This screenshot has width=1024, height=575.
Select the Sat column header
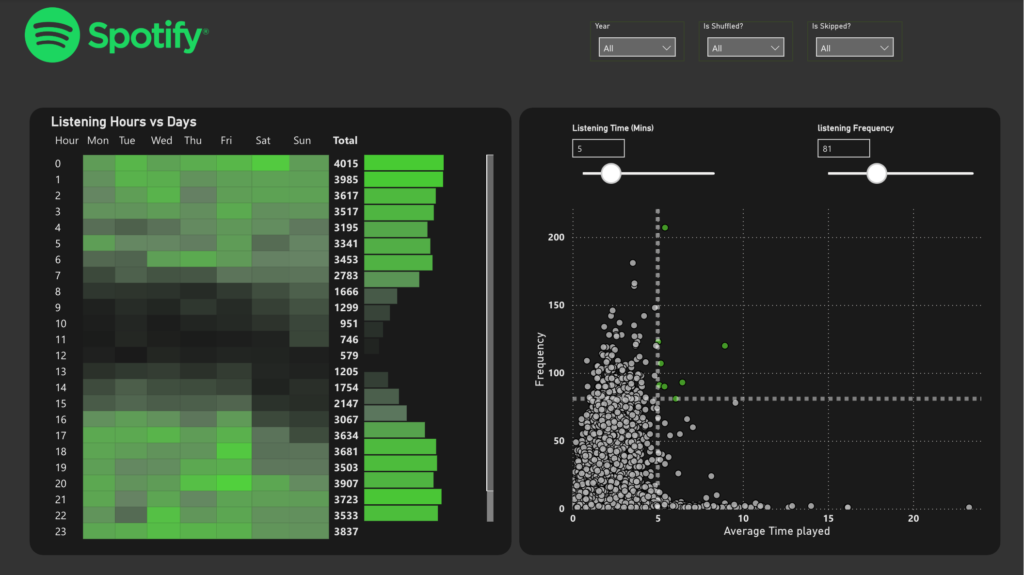point(263,141)
